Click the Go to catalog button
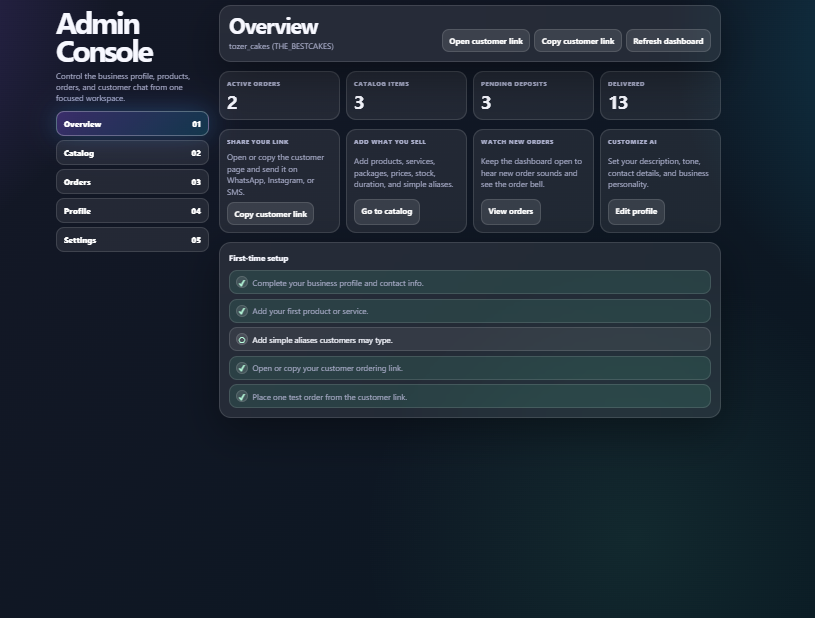 pos(387,212)
